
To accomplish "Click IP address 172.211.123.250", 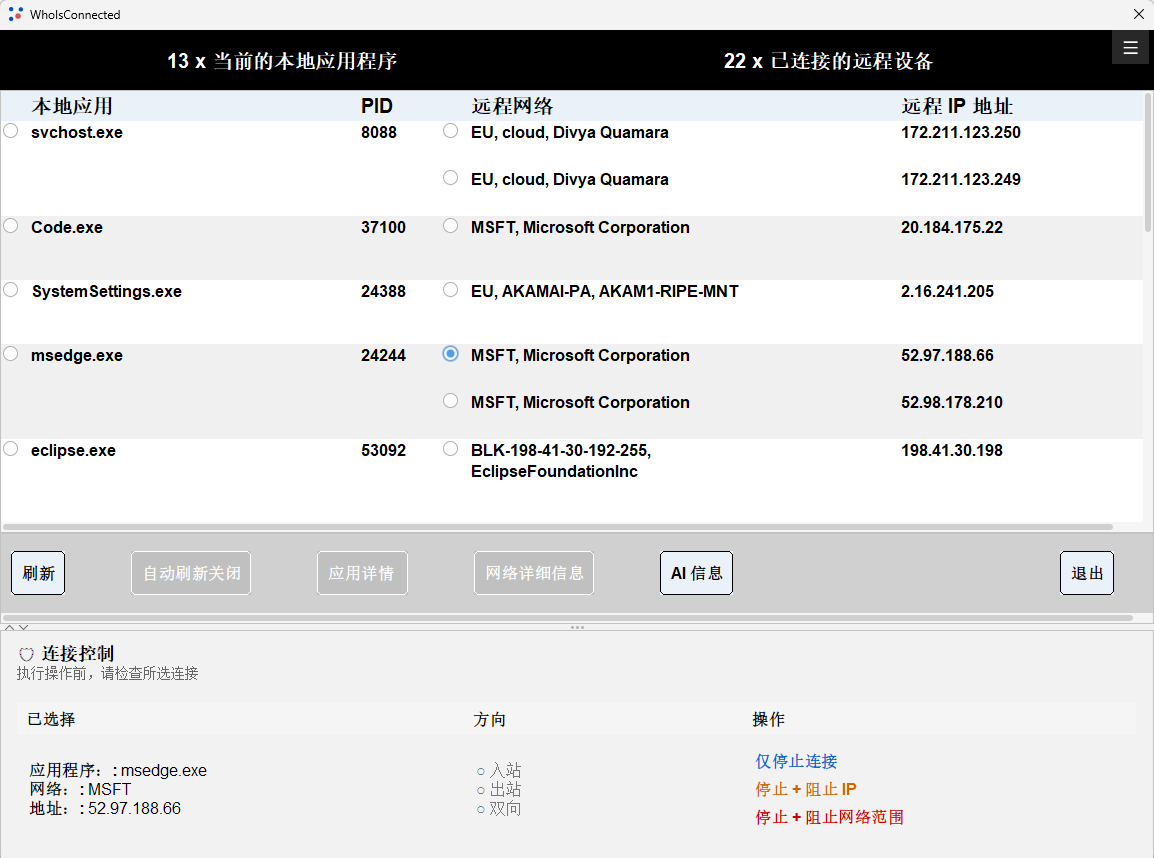I will point(960,132).
